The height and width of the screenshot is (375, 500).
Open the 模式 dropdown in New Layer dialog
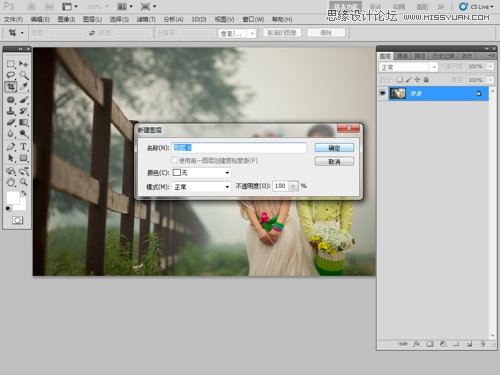coord(201,187)
